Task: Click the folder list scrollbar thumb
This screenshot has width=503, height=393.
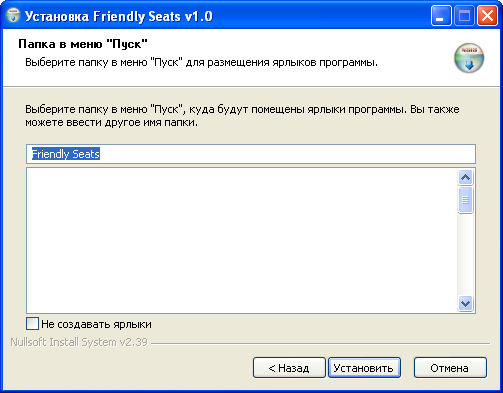Action: point(465,200)
